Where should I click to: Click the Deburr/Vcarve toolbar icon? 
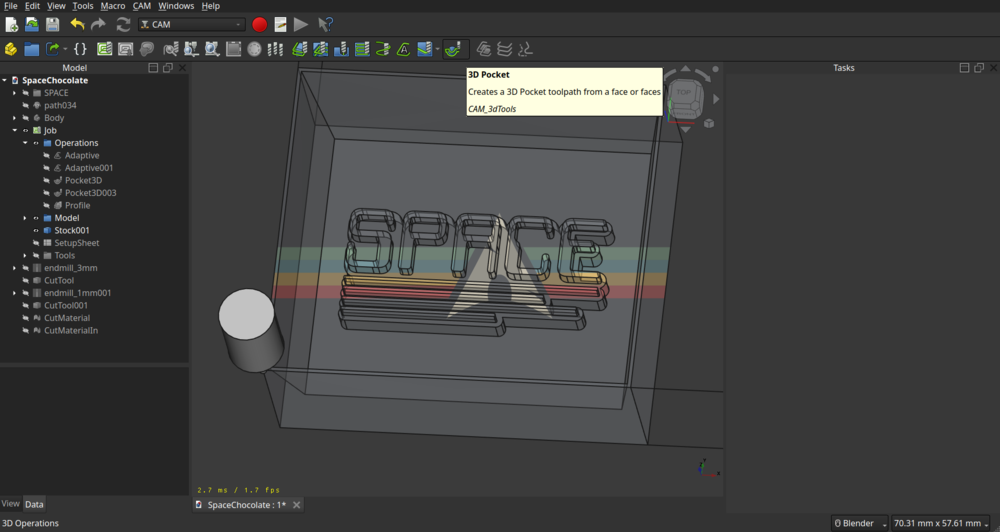click(x=424, y=49)
